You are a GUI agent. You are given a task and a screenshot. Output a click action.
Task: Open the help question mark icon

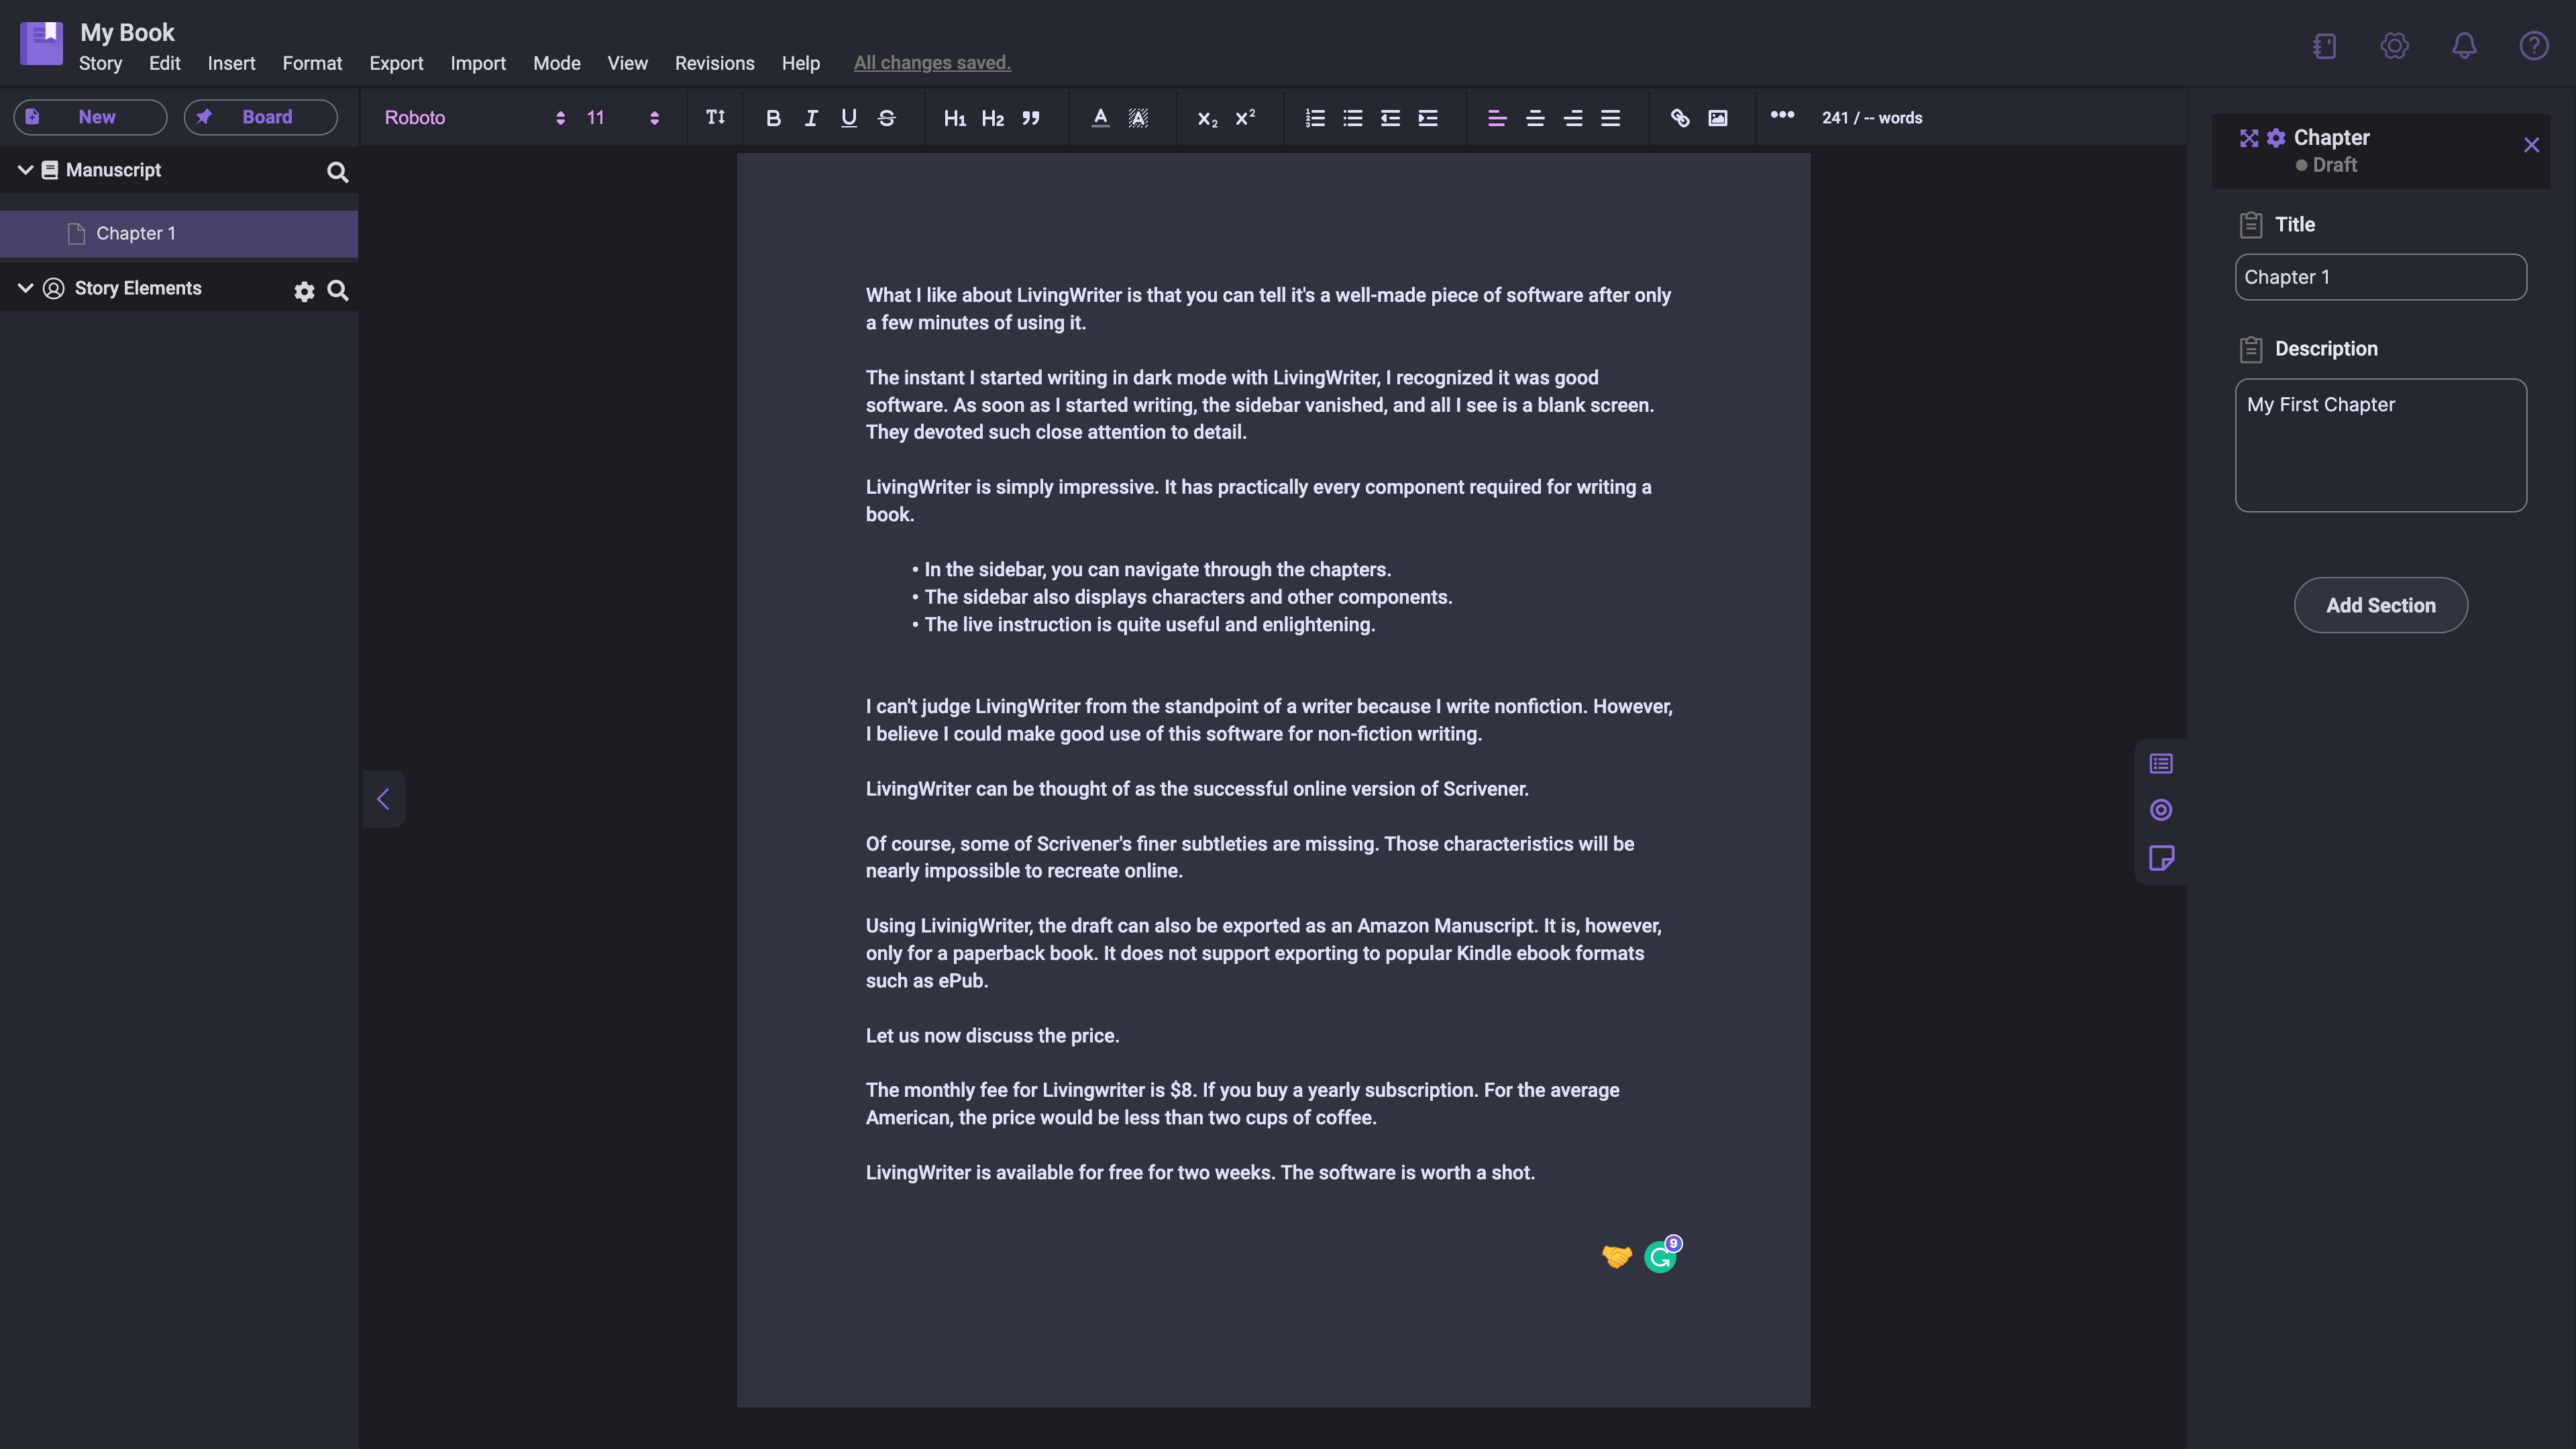tap(2534, 46)
